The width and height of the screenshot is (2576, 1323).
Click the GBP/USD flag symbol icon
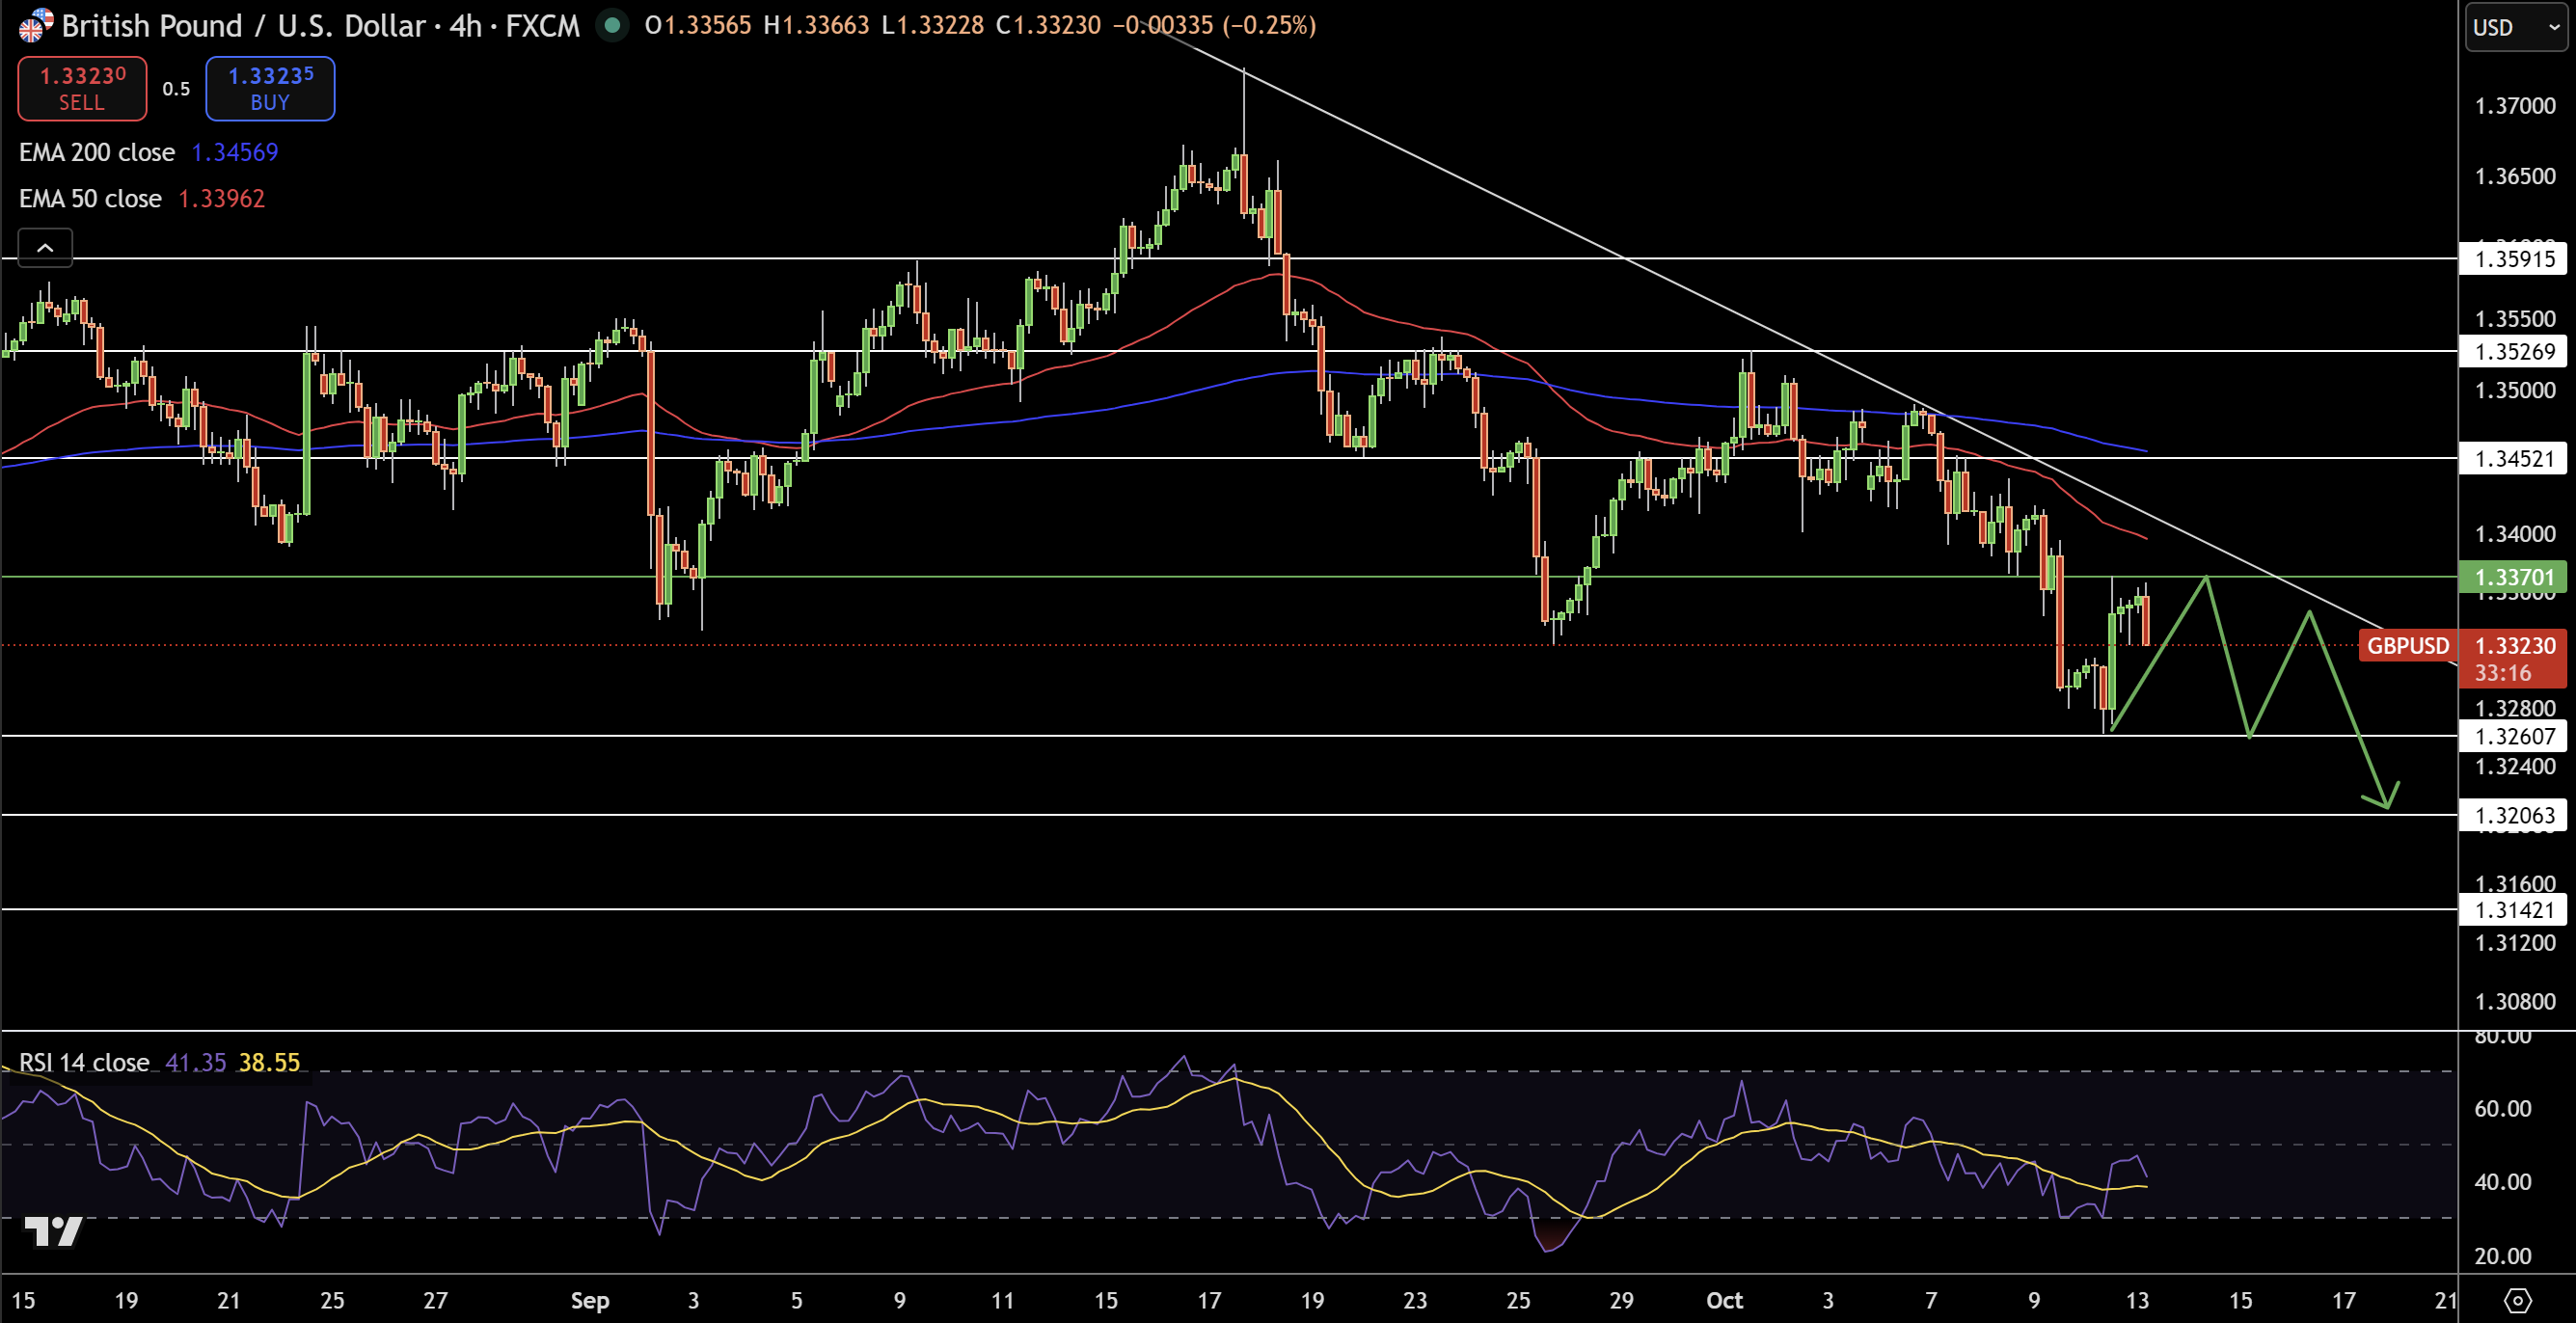(x=35, y=25)
